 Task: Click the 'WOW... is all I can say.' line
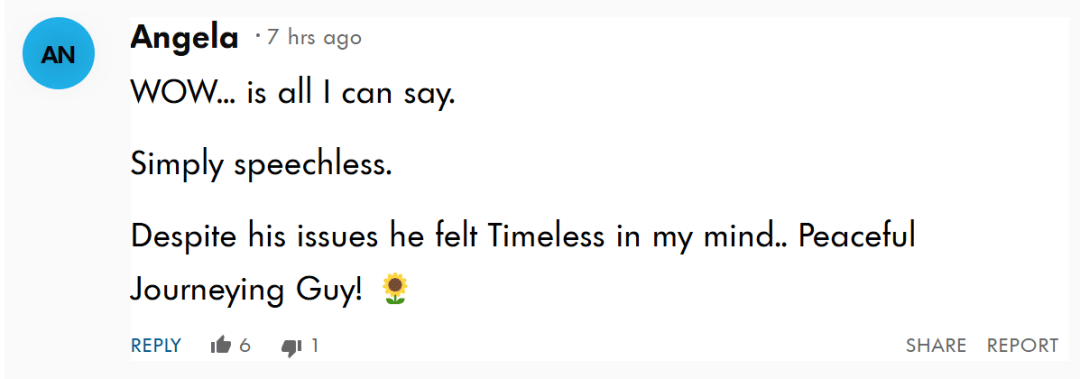pyautogui.click(x=293, y=94)
